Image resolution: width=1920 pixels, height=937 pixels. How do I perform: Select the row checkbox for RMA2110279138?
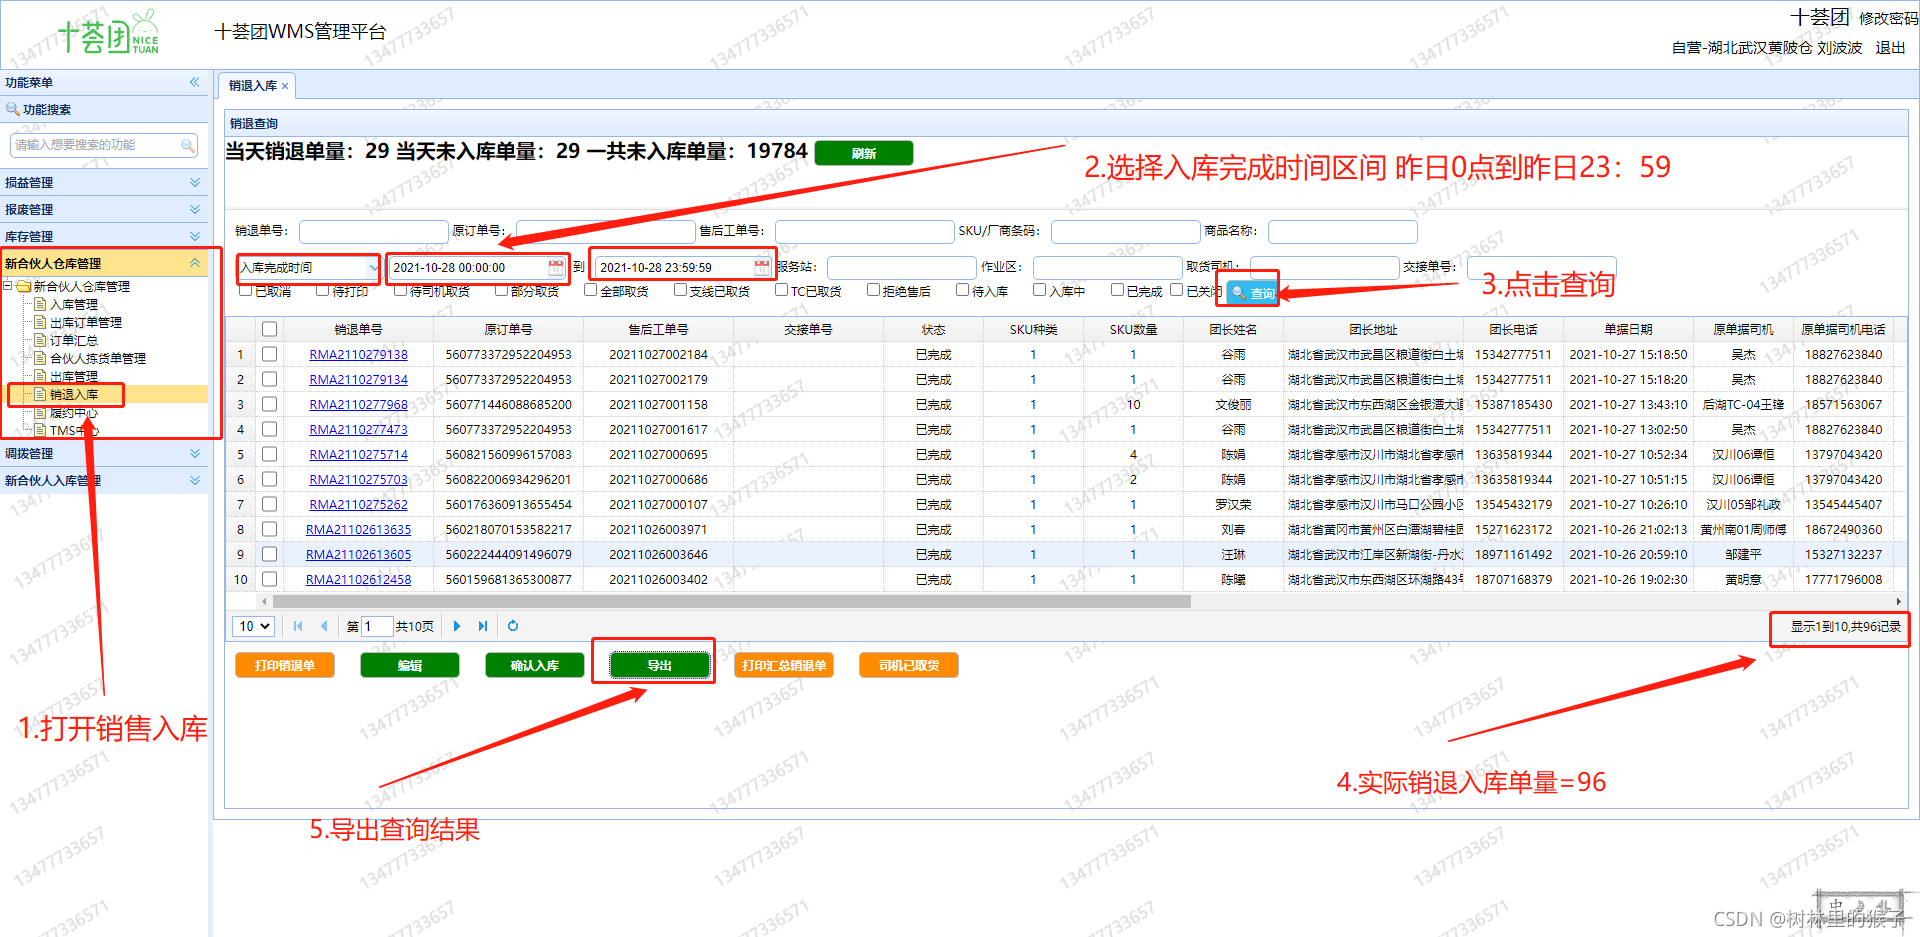[x=269, y=354]
